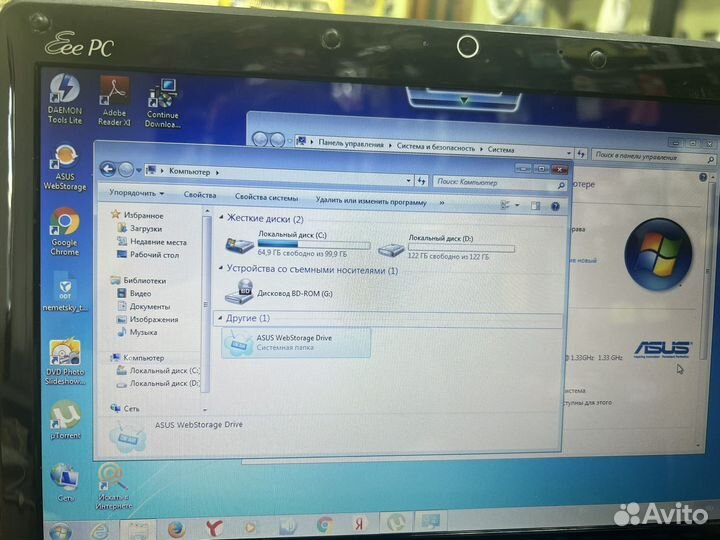Open Chrome from the taskbar

tap(325, 525)
